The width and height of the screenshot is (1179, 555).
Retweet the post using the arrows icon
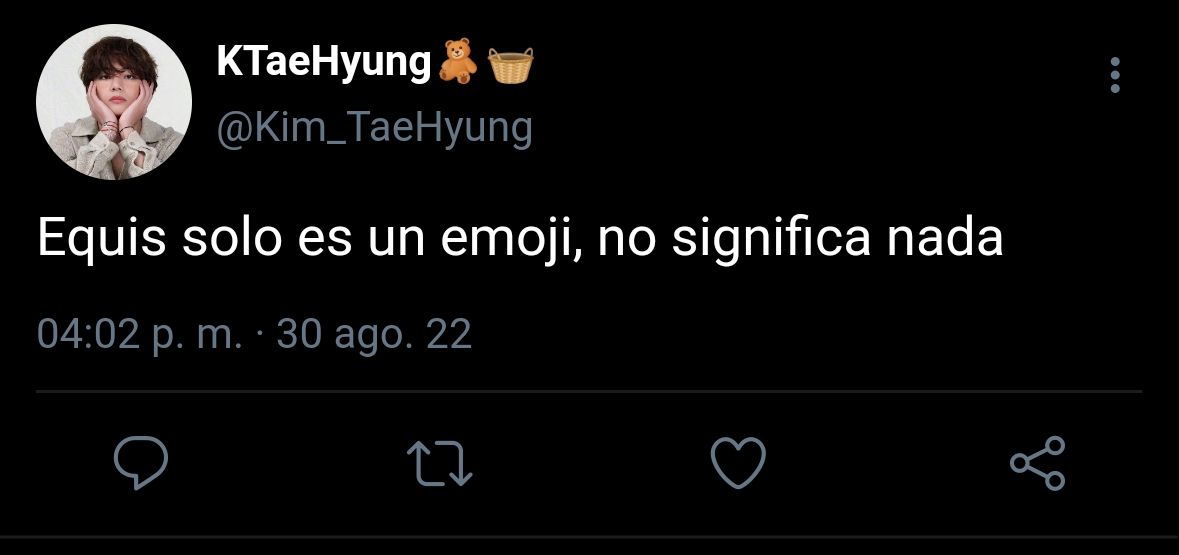439,462
